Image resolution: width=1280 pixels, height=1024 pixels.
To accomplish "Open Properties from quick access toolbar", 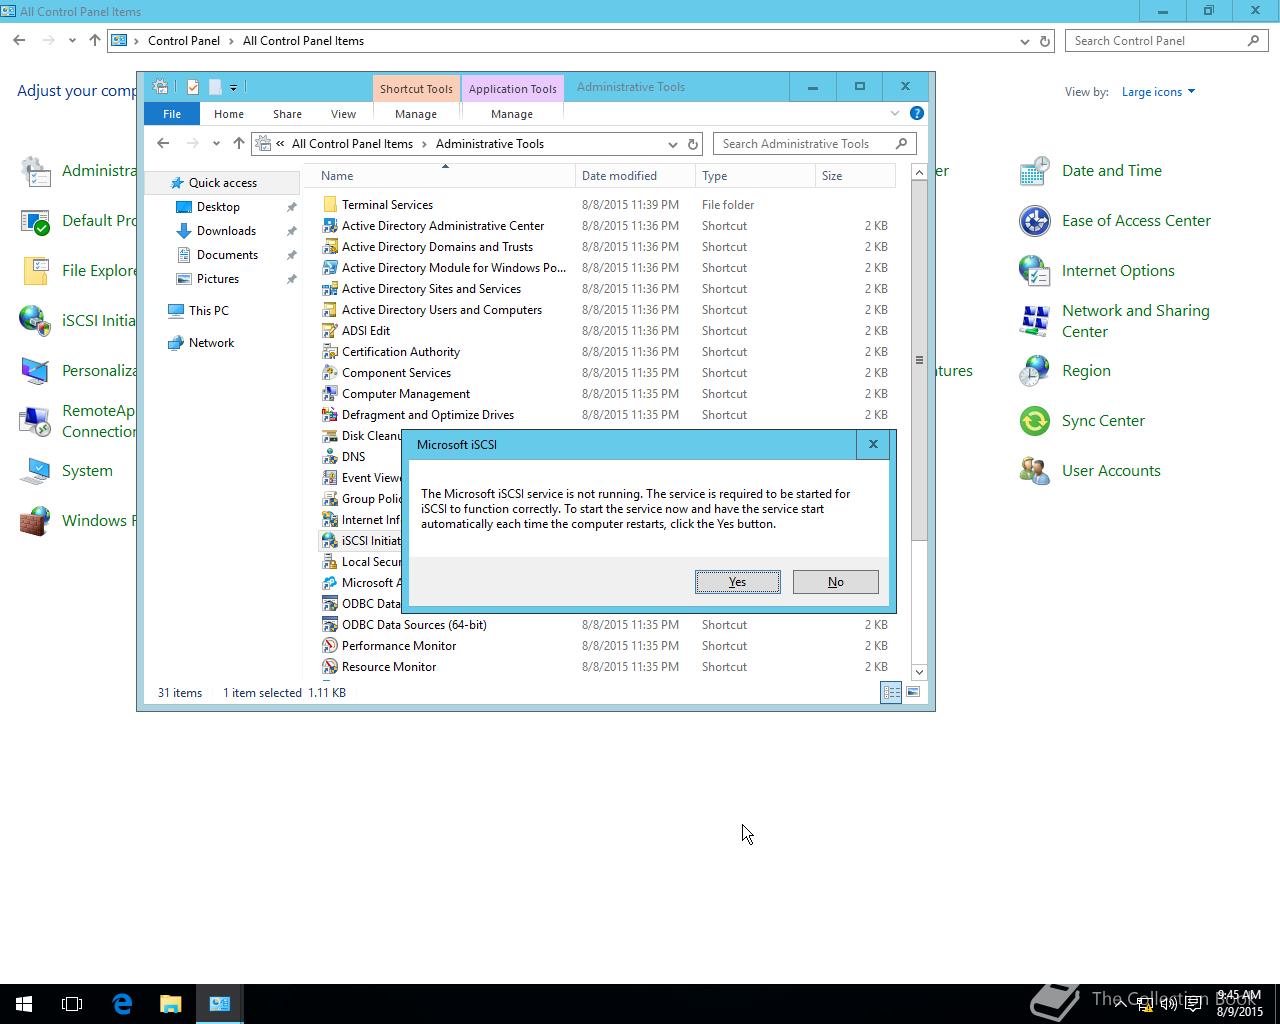I will (193, 87).
